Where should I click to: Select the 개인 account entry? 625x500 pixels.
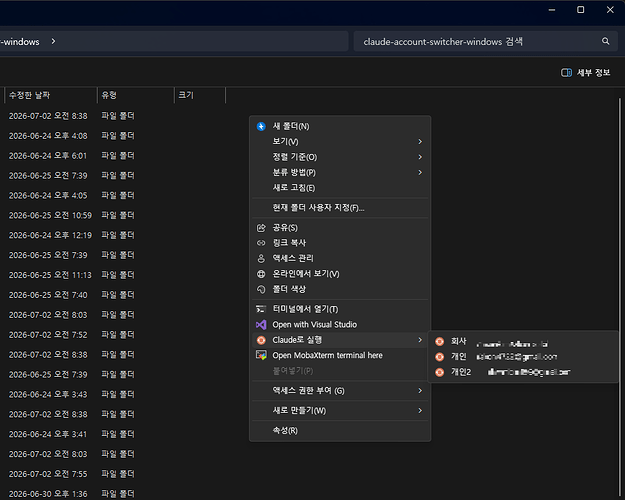pos(523,357)
